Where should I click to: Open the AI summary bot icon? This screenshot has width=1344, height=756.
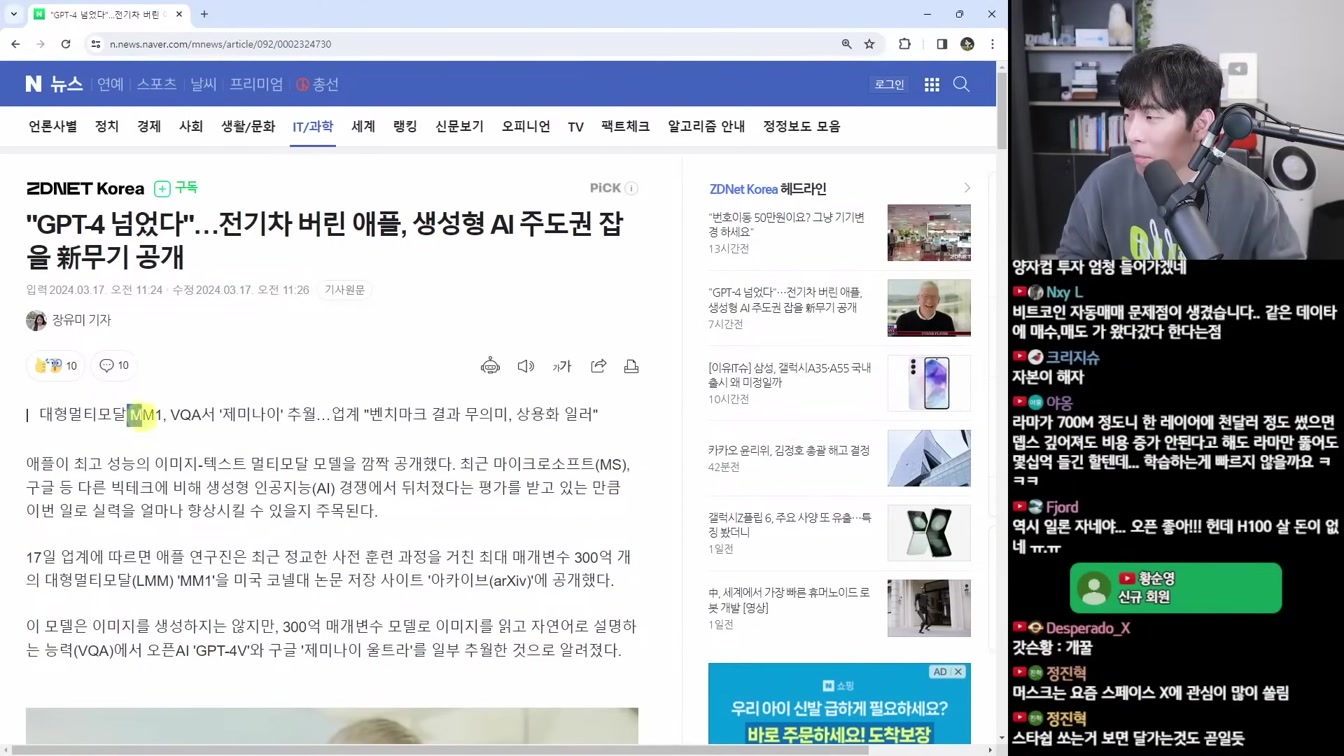tap(490, 366)
